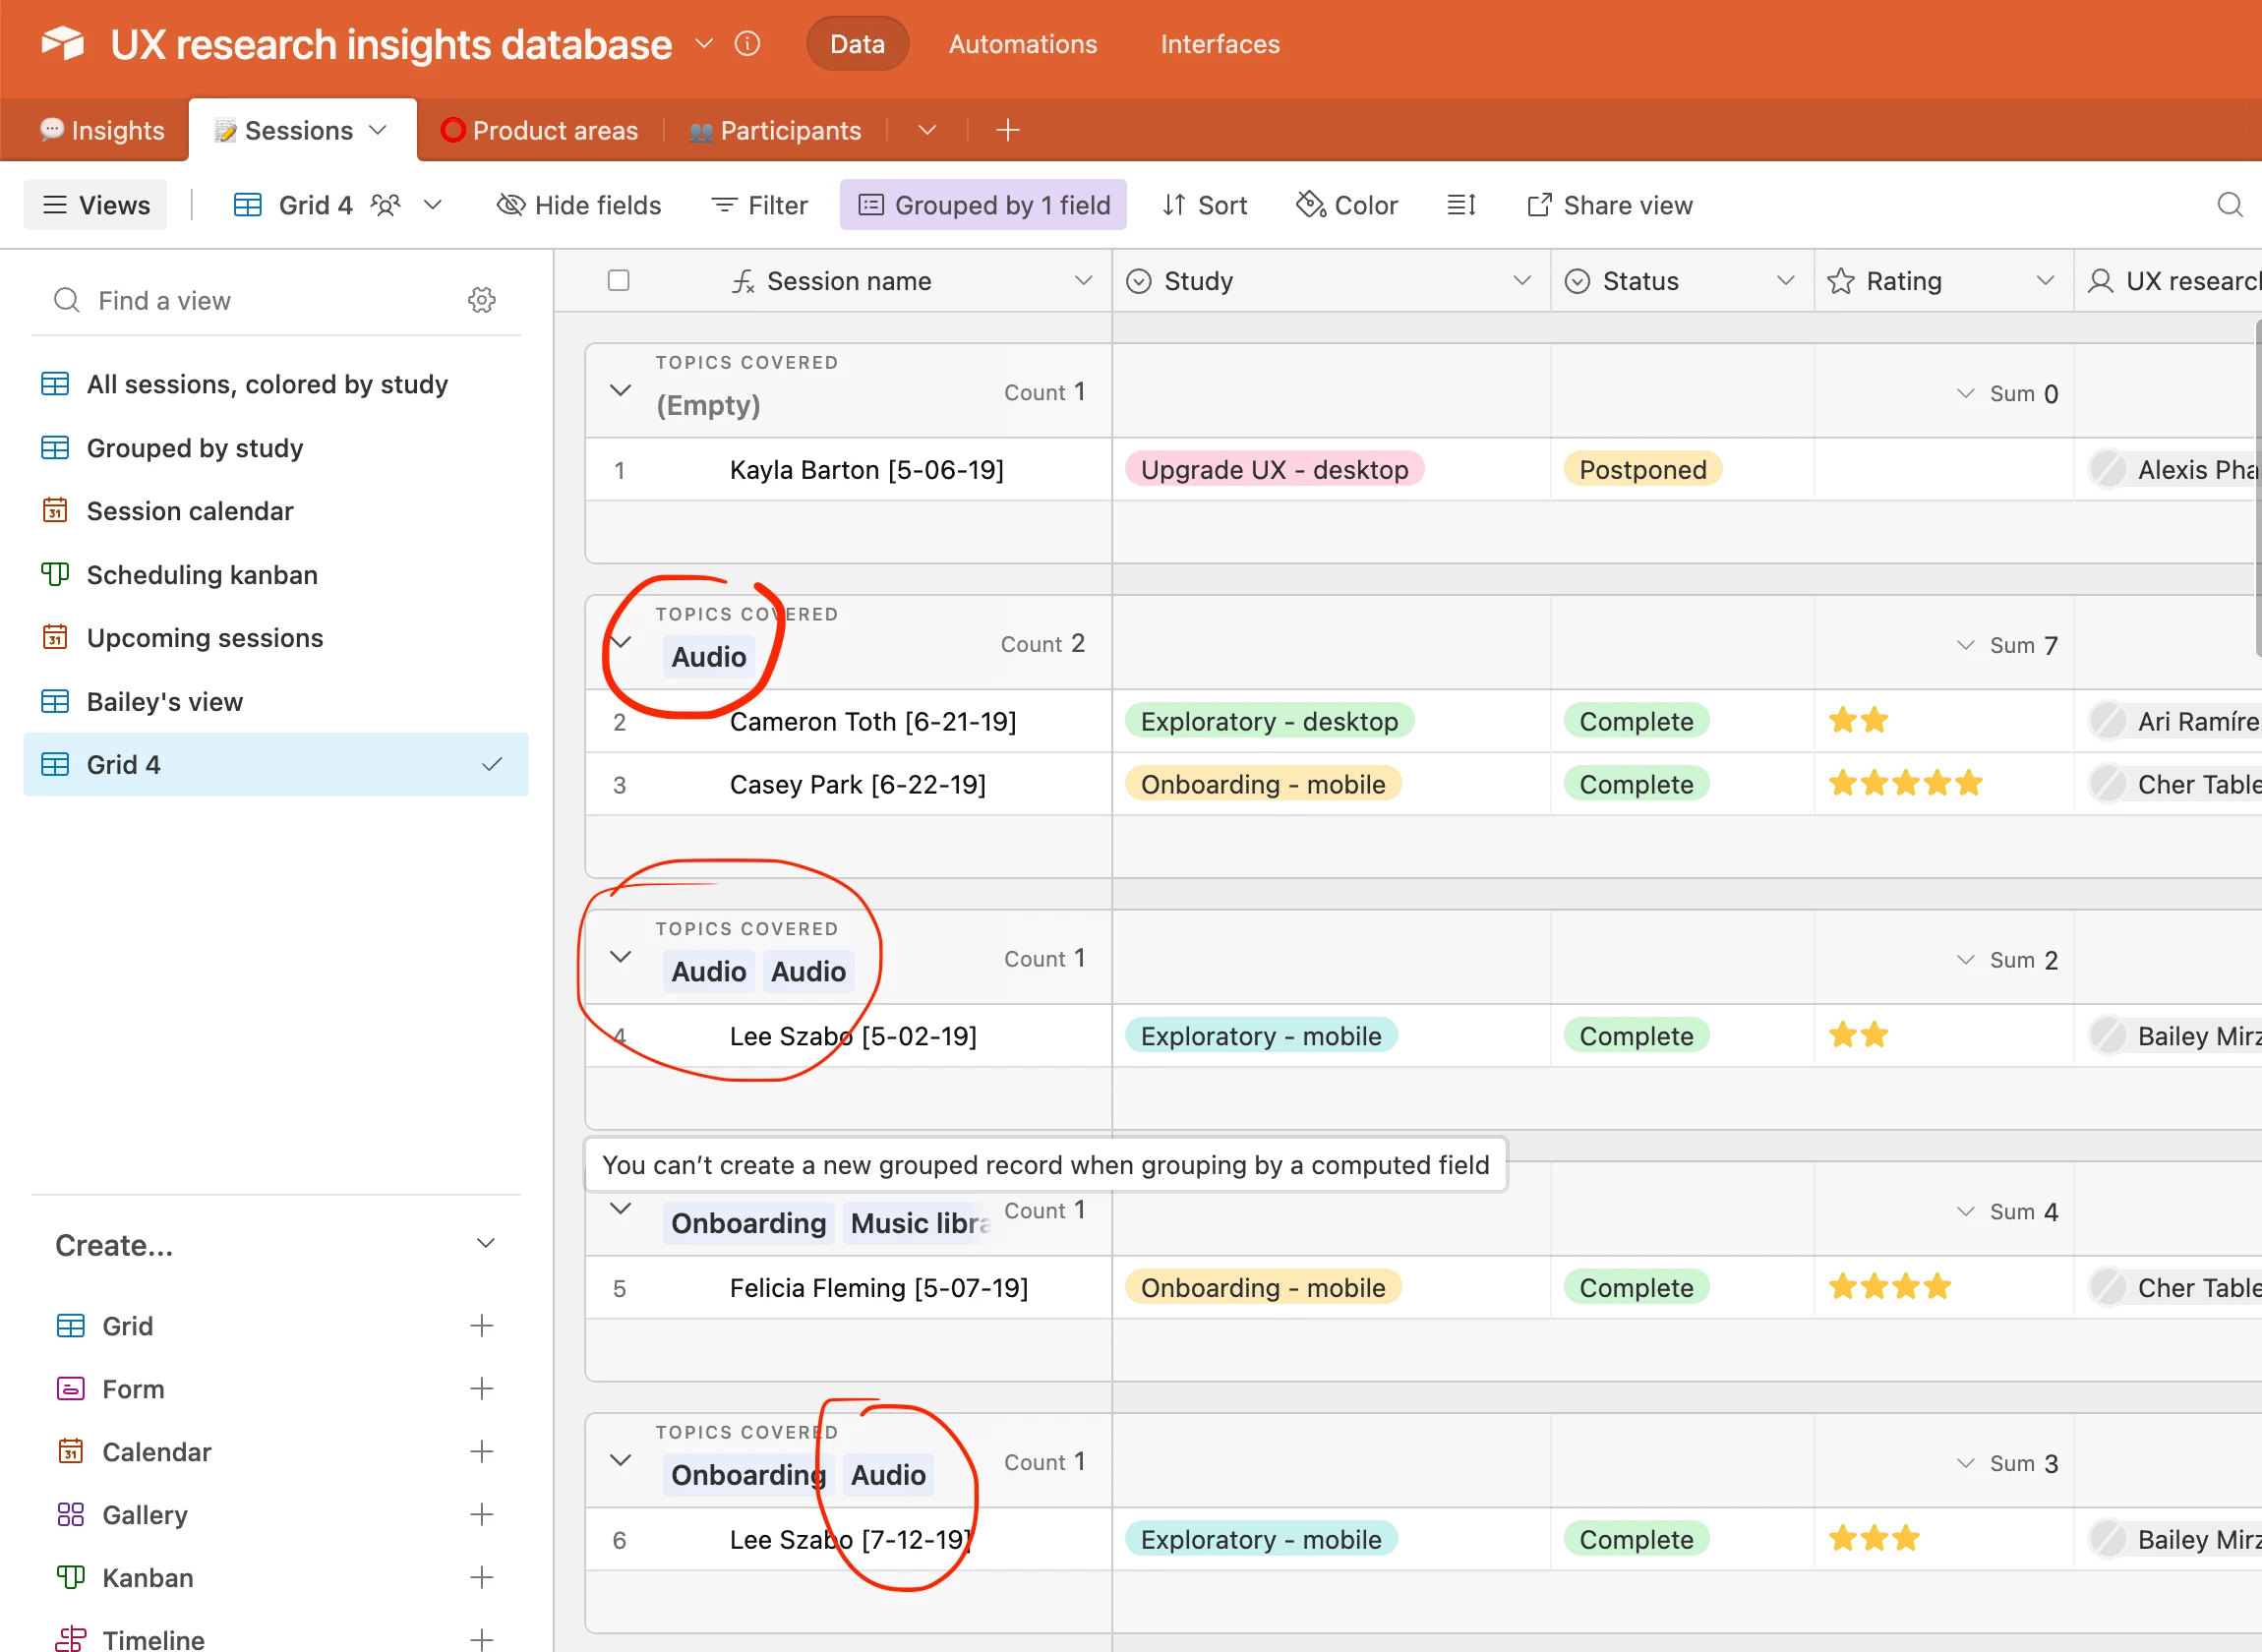Collapse the Create section chevron
Viewport: 2262px width, 1652px height.
(x=485, y=1244)
